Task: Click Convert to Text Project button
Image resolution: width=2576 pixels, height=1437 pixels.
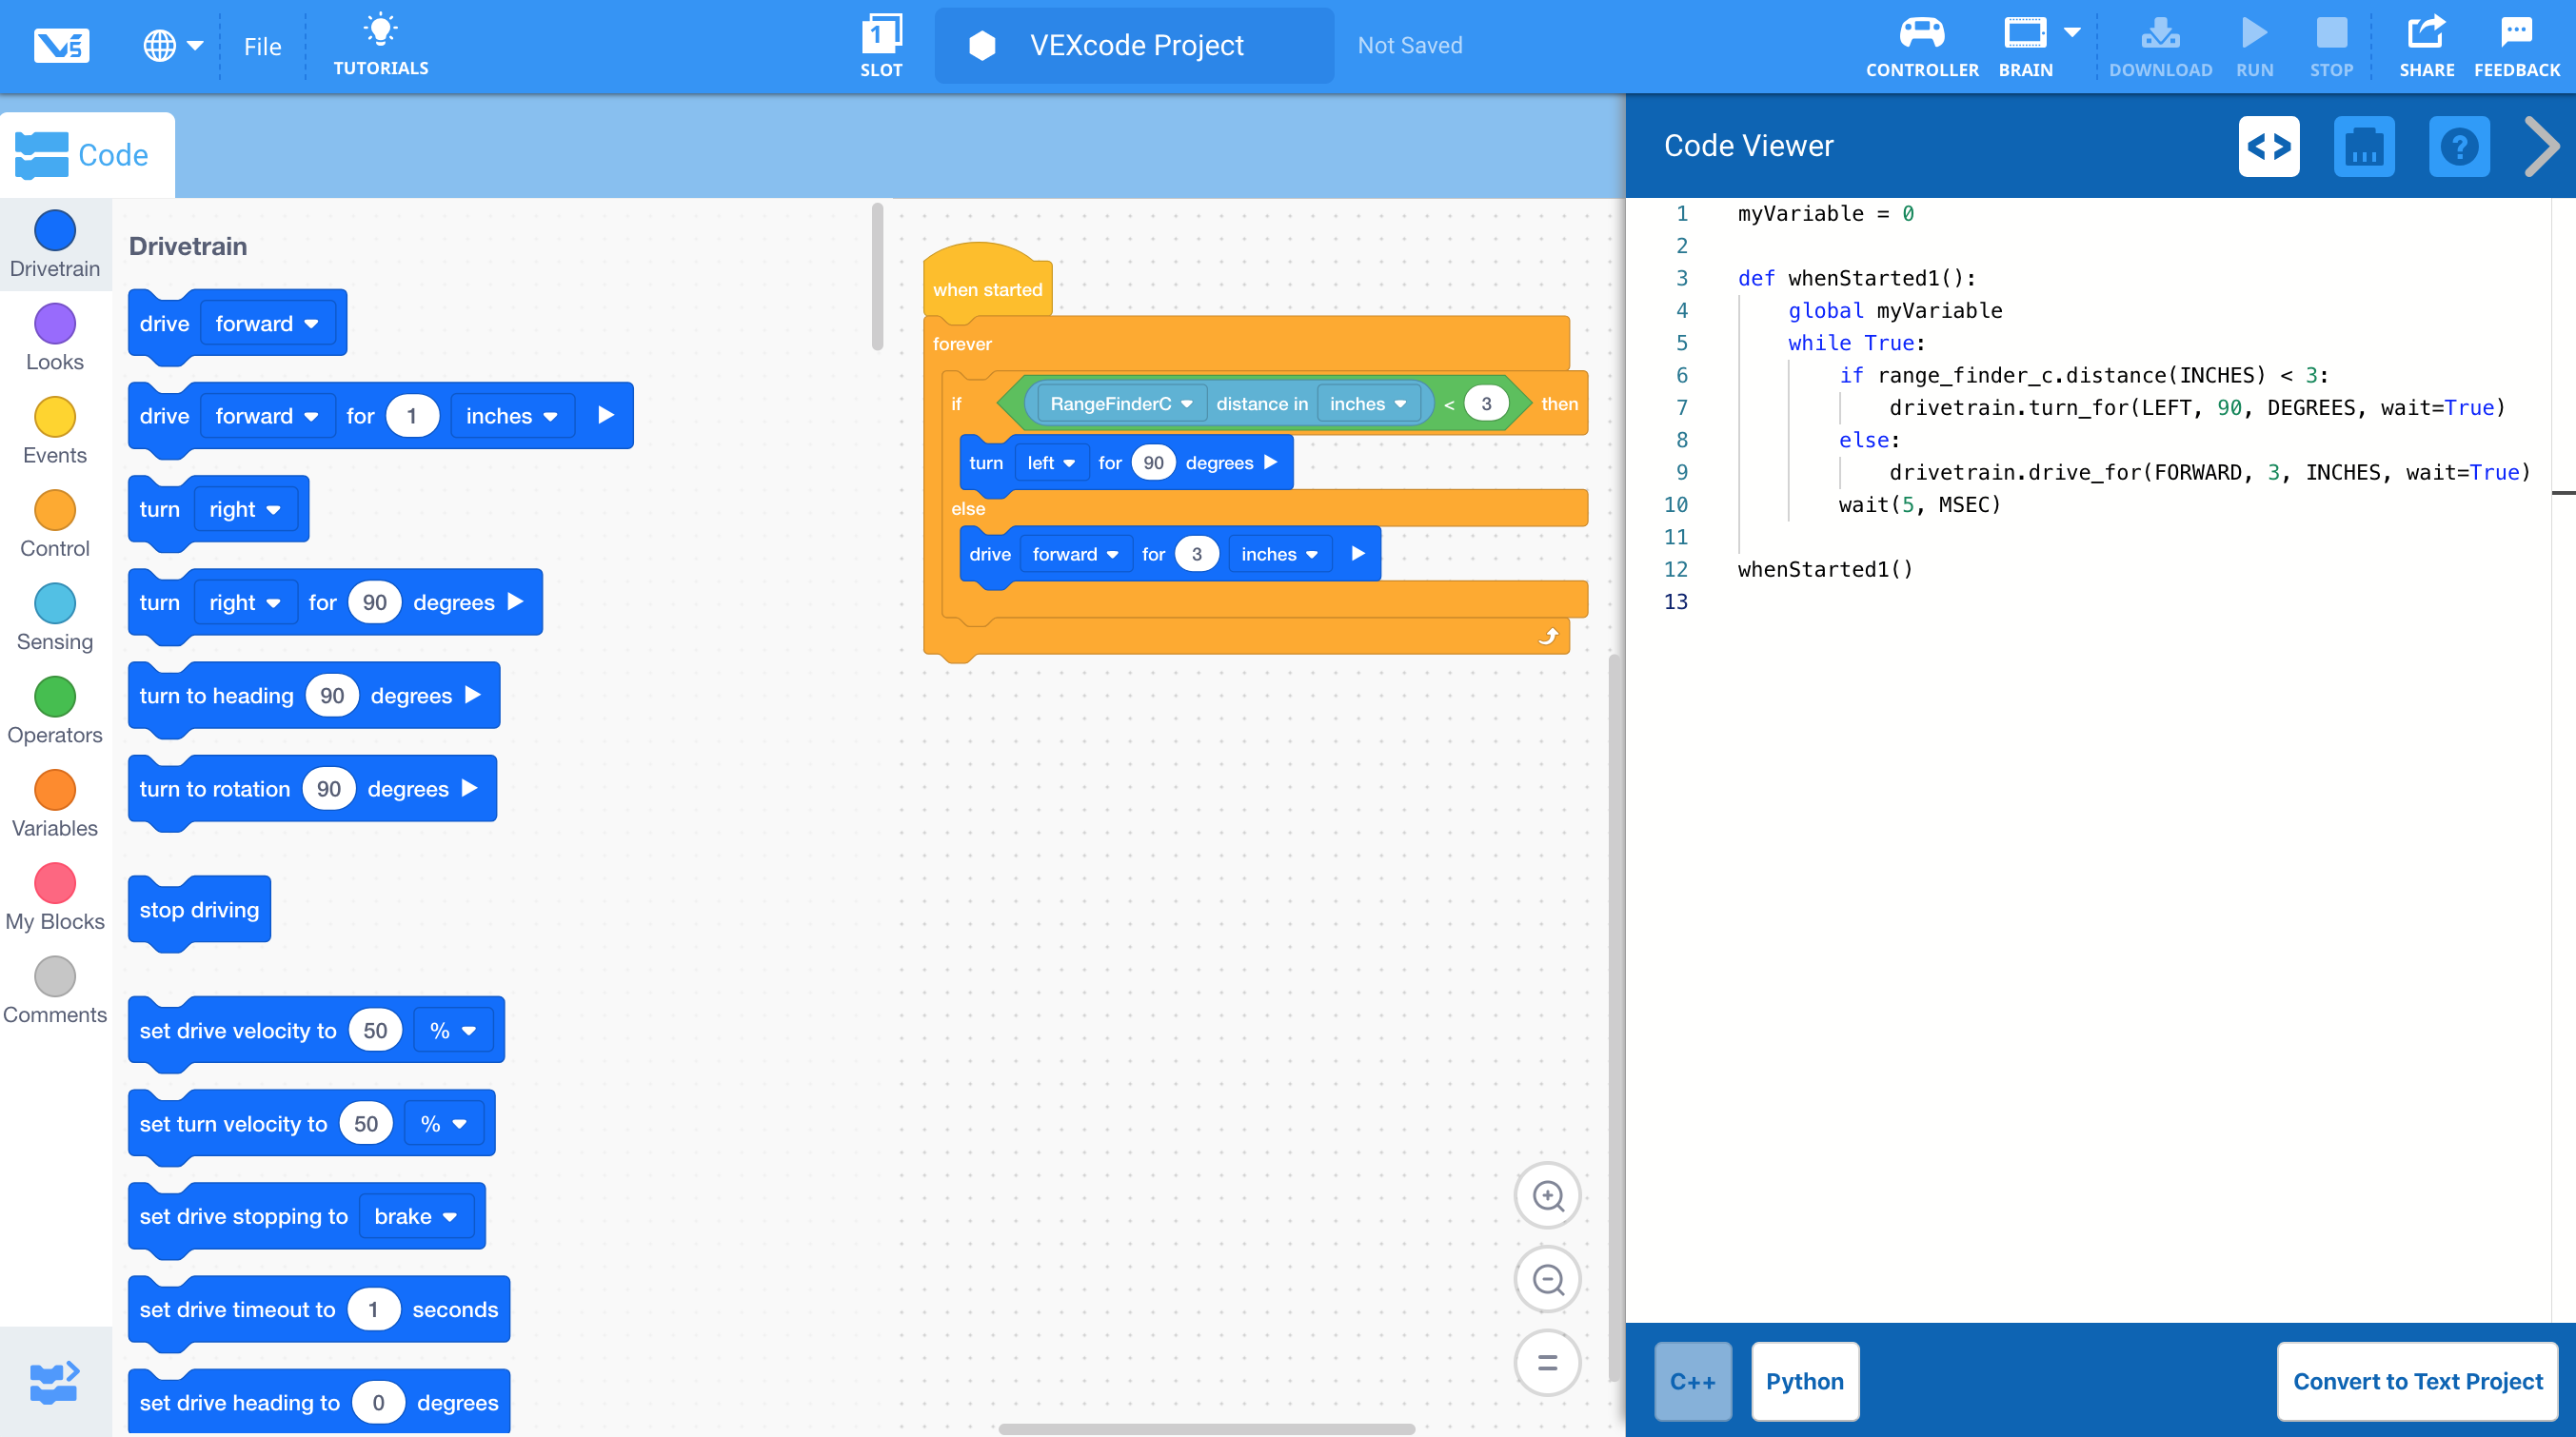Action: tap(2417, 1381)
